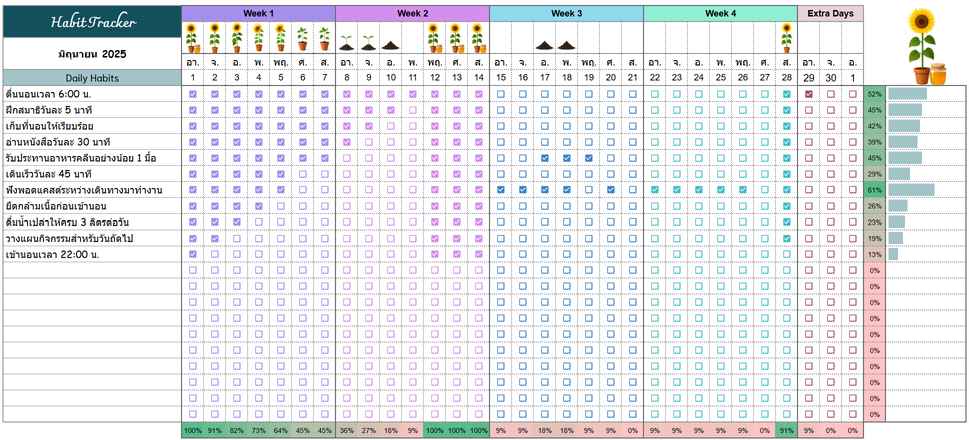Click the Week 4 header
The height and width of the screenshot is (440, 969).
point(721,14)
